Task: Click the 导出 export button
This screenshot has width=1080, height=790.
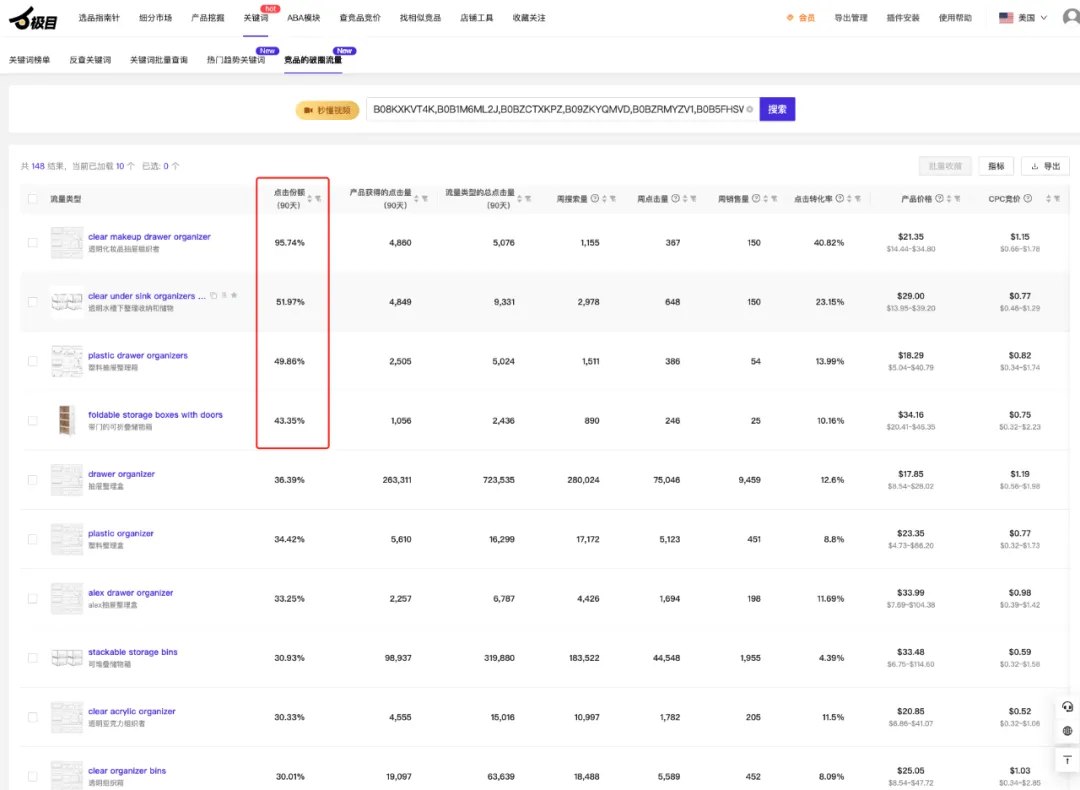Action: [x=1046, y=166]
